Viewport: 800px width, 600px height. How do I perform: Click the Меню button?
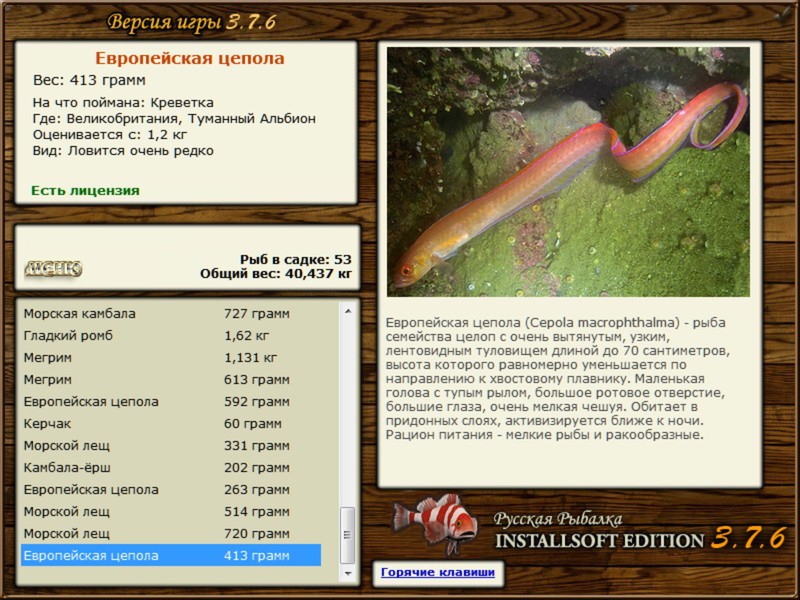(x=53, y=268)
